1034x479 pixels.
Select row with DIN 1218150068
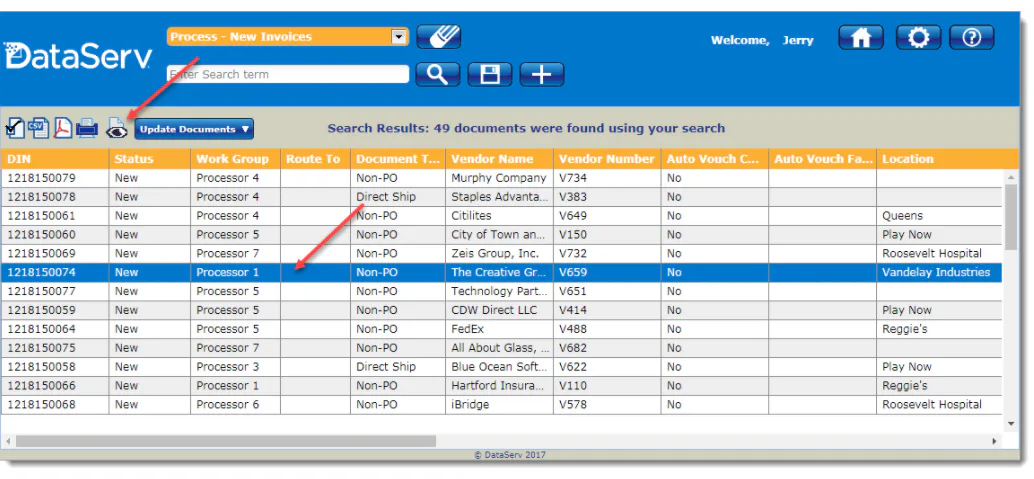[x=501, y=404]
